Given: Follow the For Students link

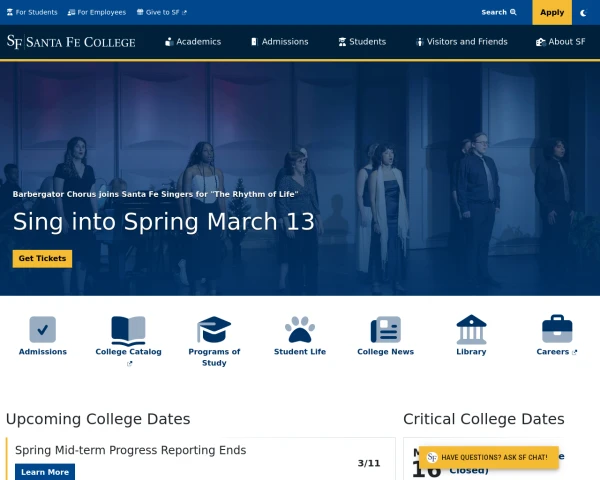Looking at the screenshot, I should point(32,13).
